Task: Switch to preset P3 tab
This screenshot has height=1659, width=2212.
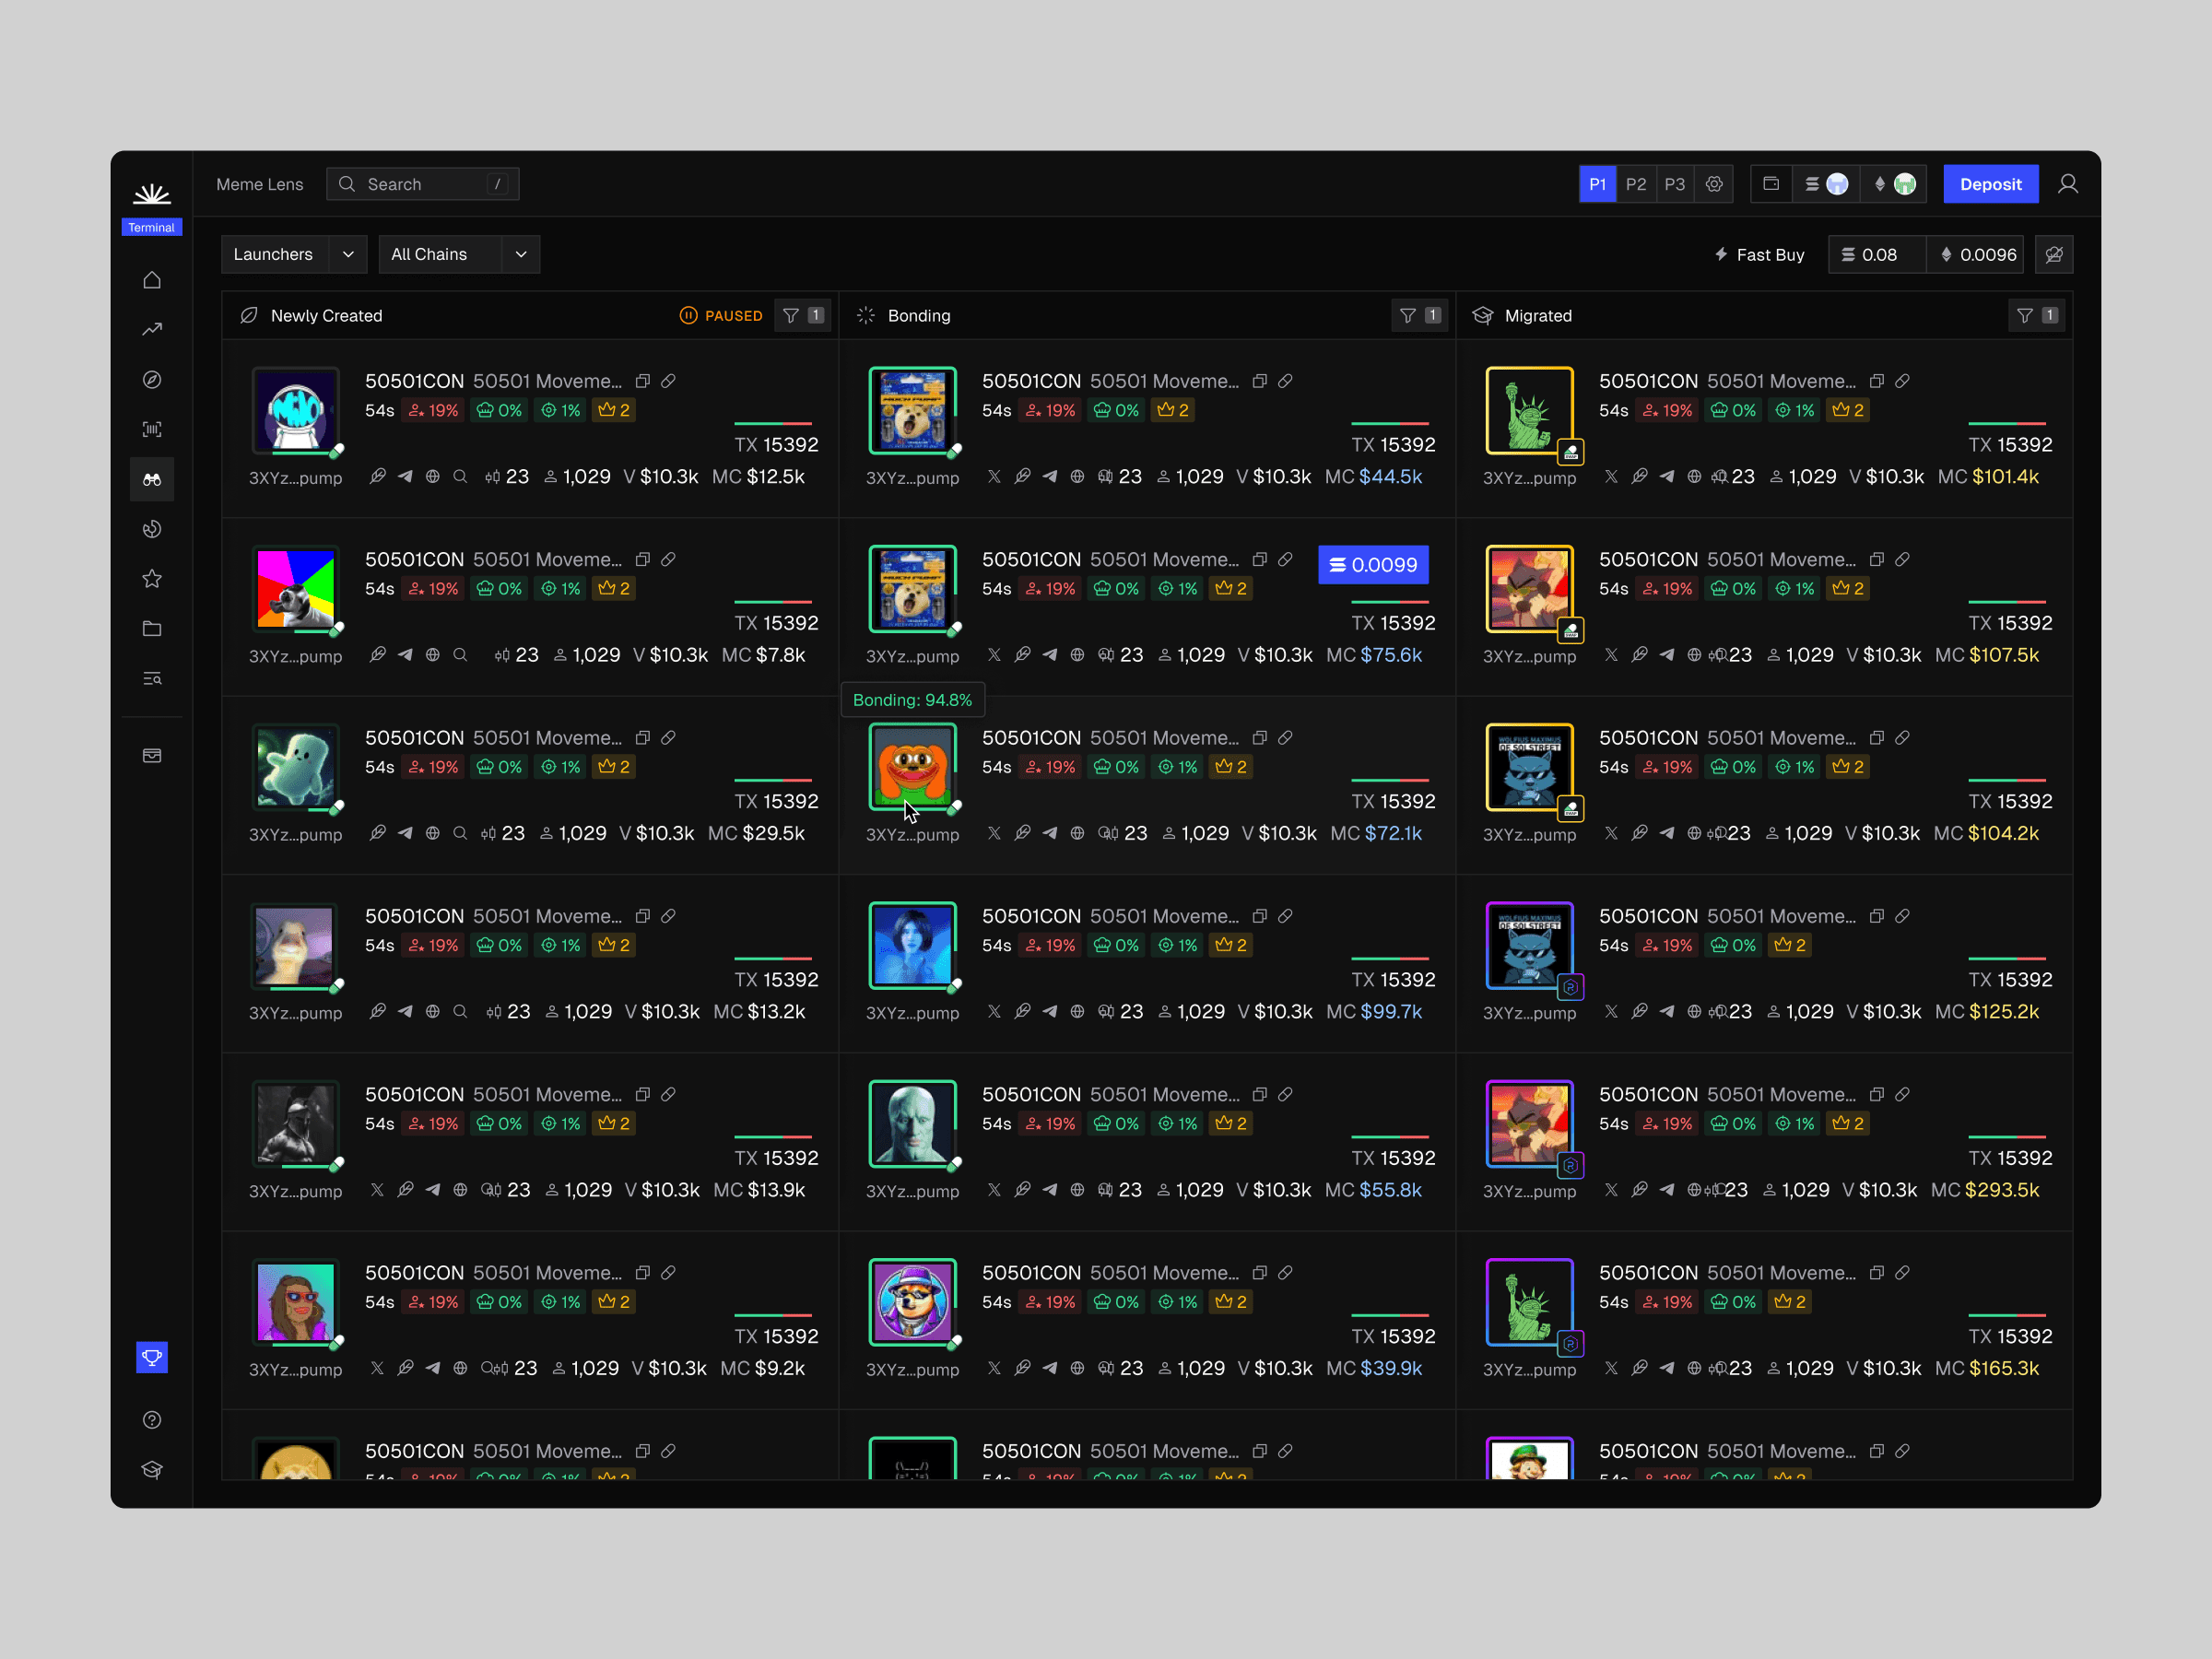Action: coord(1675,184)
